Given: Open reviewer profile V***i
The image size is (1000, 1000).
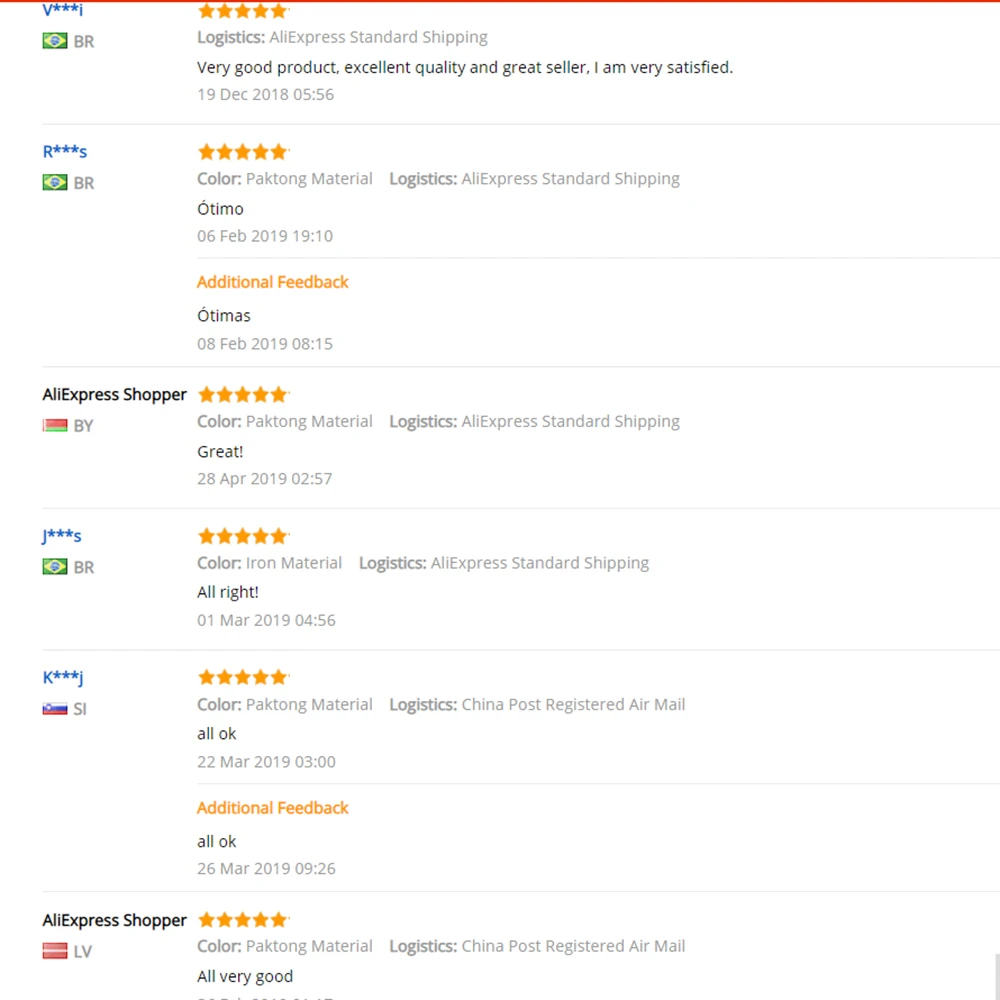Looking at the screenshot, I should pos(63,10).
